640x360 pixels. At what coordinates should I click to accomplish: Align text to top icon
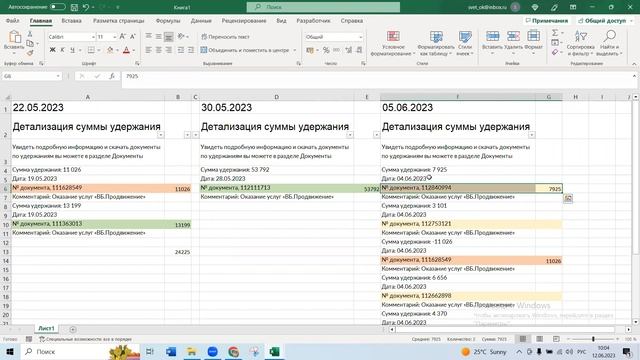[x=149, y=37]
